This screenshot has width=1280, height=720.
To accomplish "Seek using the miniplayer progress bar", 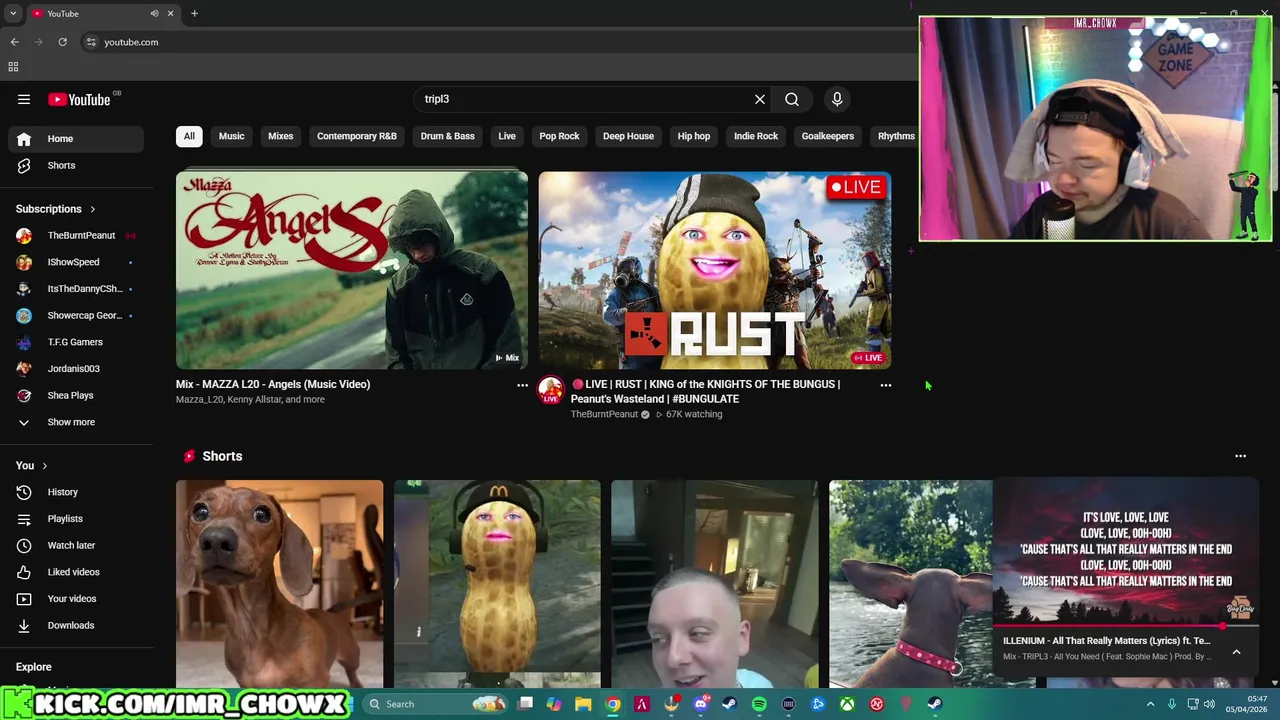I will (1126, 626).
